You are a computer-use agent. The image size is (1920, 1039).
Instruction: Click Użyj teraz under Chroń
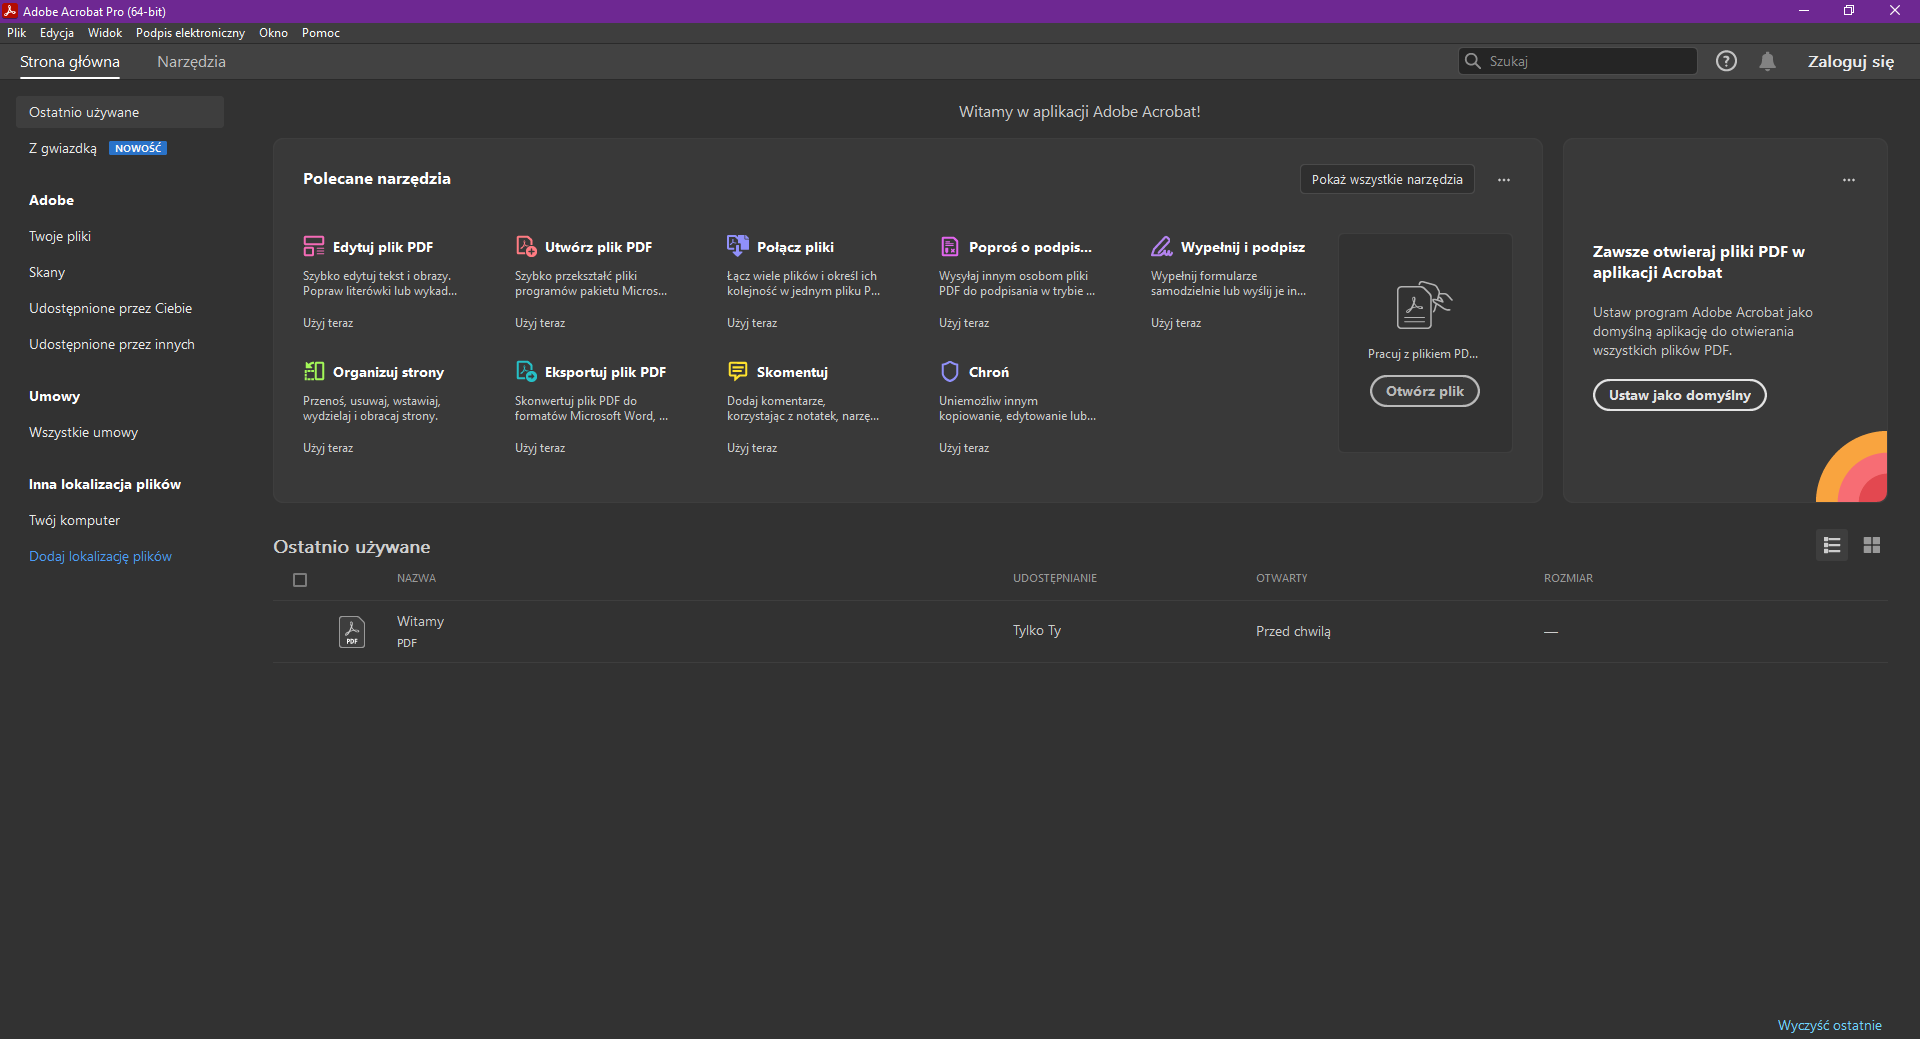pos(964,448)
